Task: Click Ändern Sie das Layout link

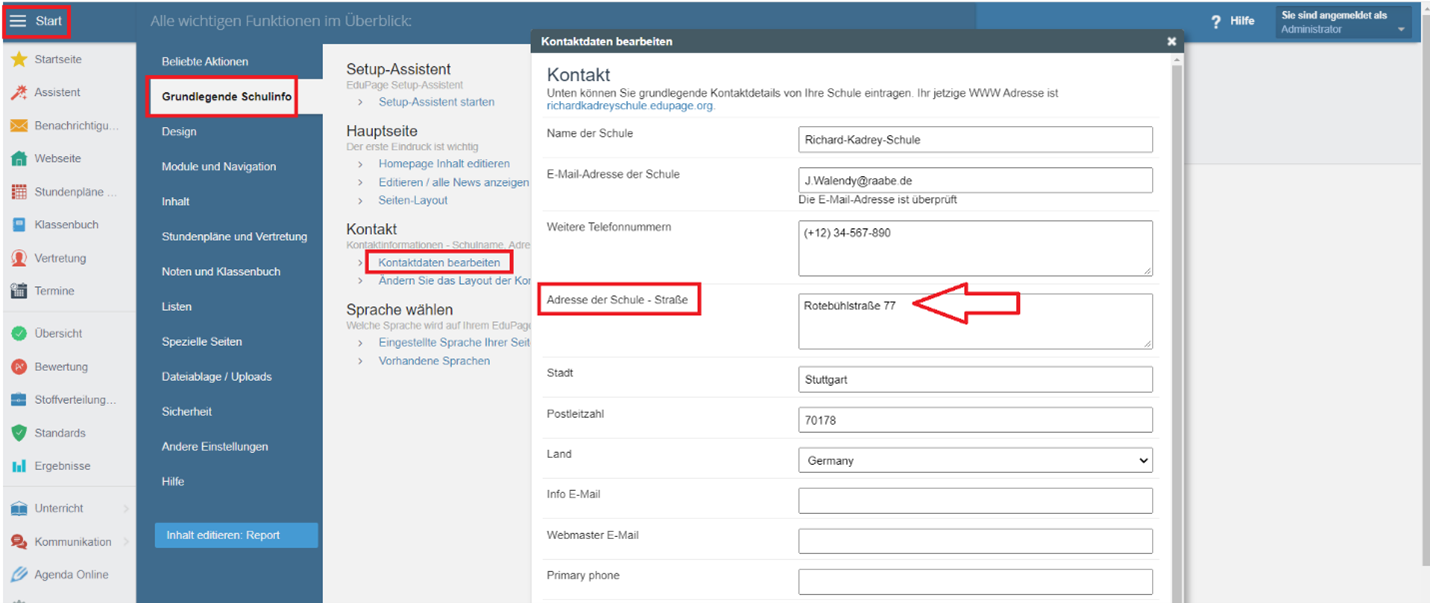Action: pyautogui.click(x=454, y=281)
